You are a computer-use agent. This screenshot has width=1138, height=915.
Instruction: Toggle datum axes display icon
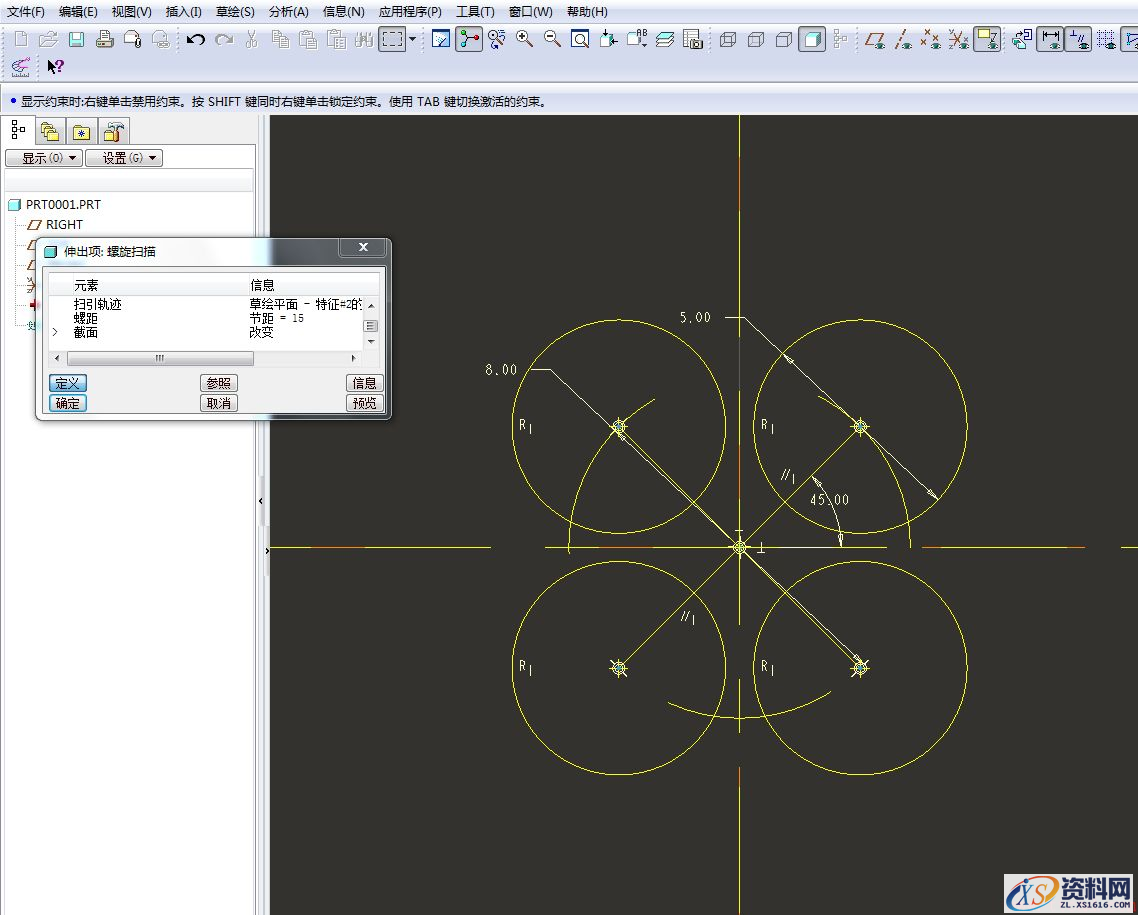[x=904, y=40]
